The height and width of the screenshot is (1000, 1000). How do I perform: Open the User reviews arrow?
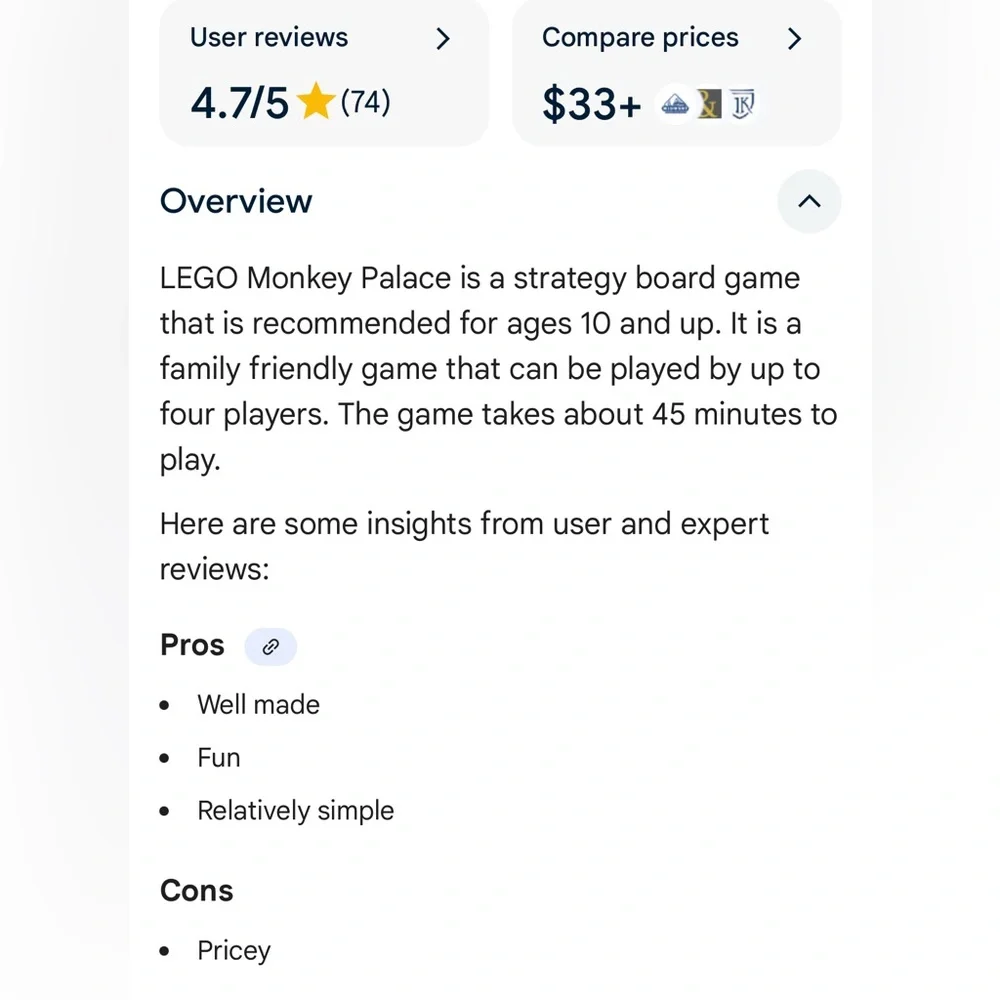[x=443, y=39]
